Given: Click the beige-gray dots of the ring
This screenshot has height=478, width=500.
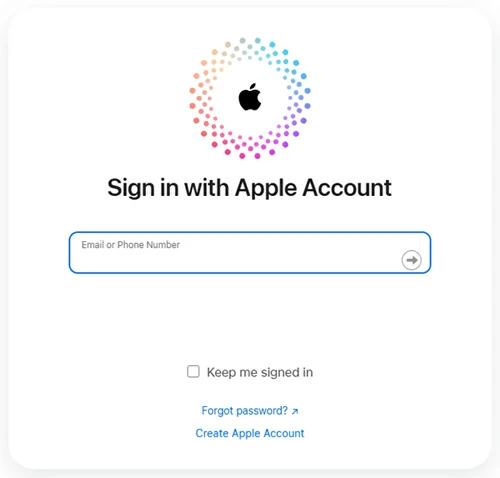Looking at the screenshot, I should 235,50.
